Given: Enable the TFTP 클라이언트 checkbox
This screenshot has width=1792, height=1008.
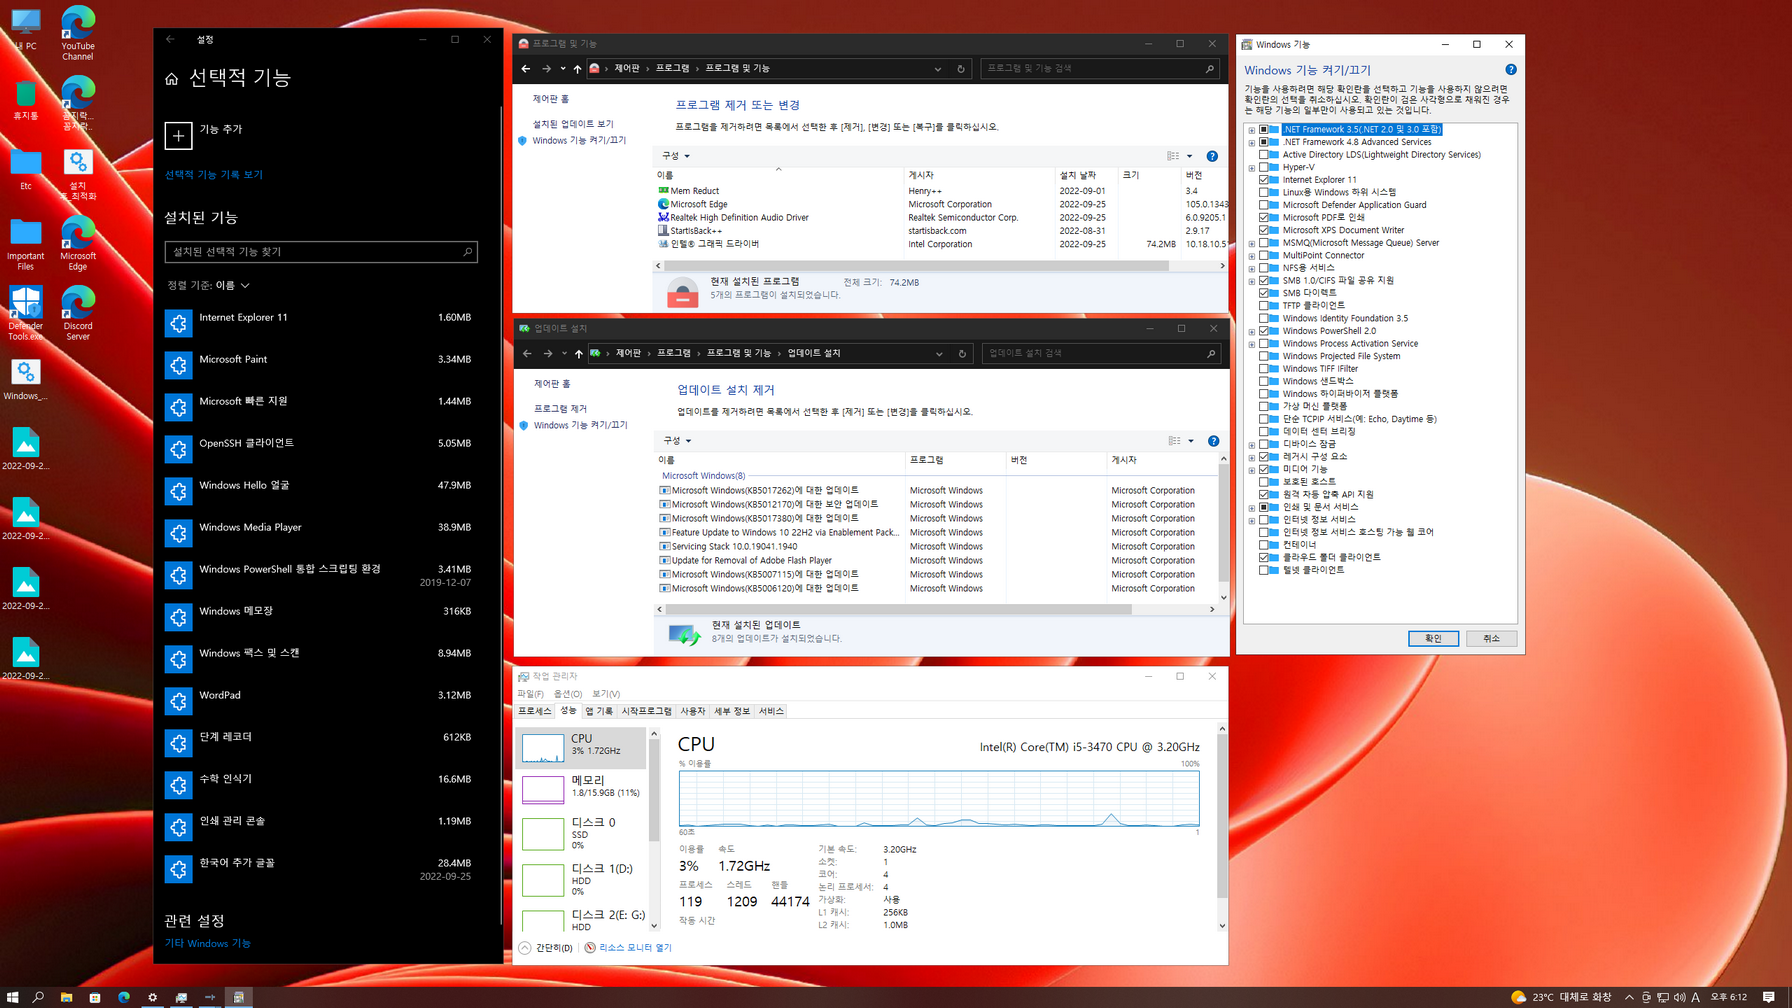Looking at the screenshot, I should pos(1264,306).
